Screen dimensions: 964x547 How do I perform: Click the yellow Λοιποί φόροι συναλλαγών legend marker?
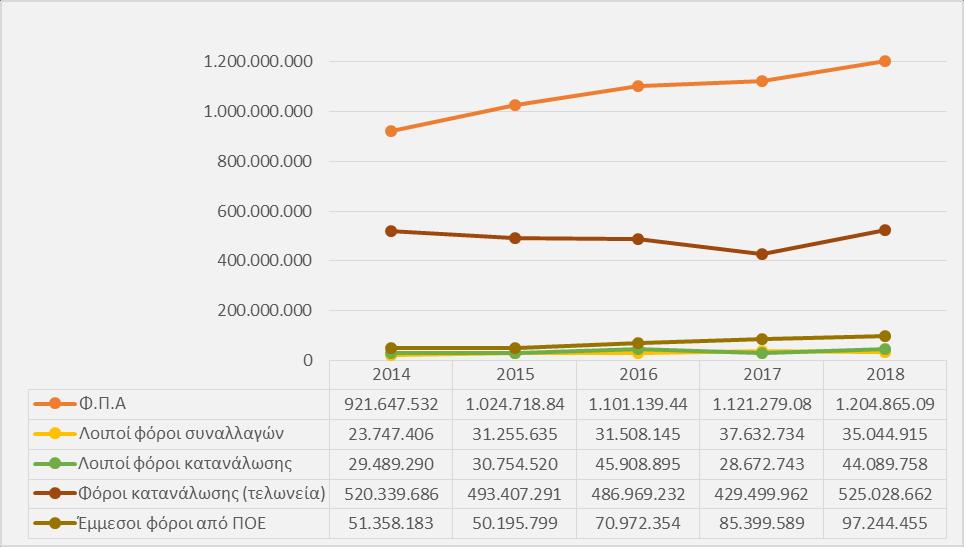(55, 433)
